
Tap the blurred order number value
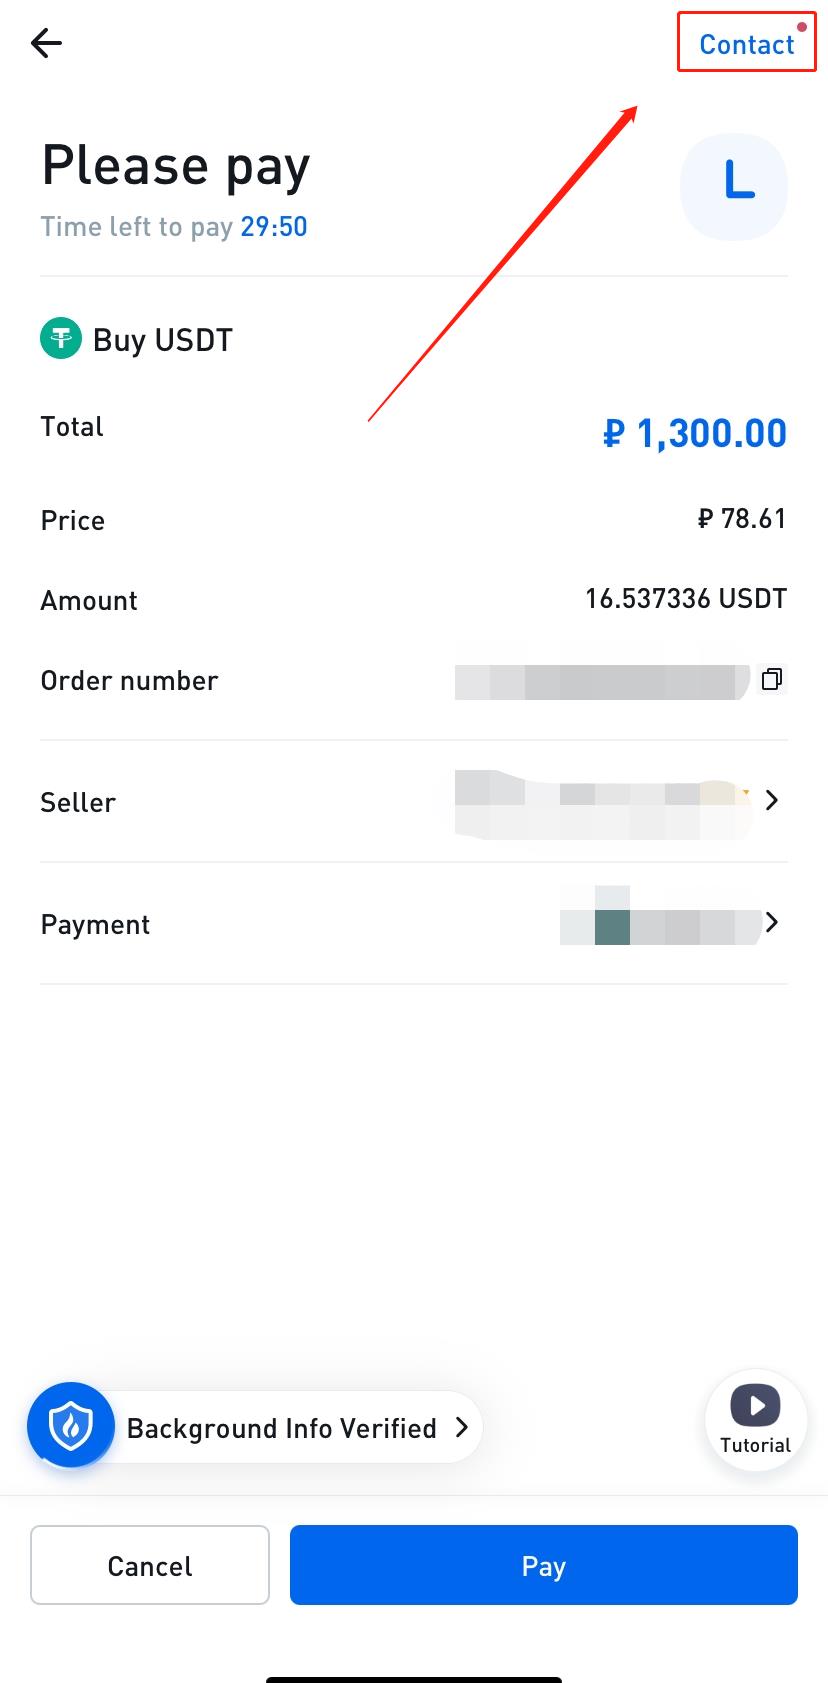(602, 682)
